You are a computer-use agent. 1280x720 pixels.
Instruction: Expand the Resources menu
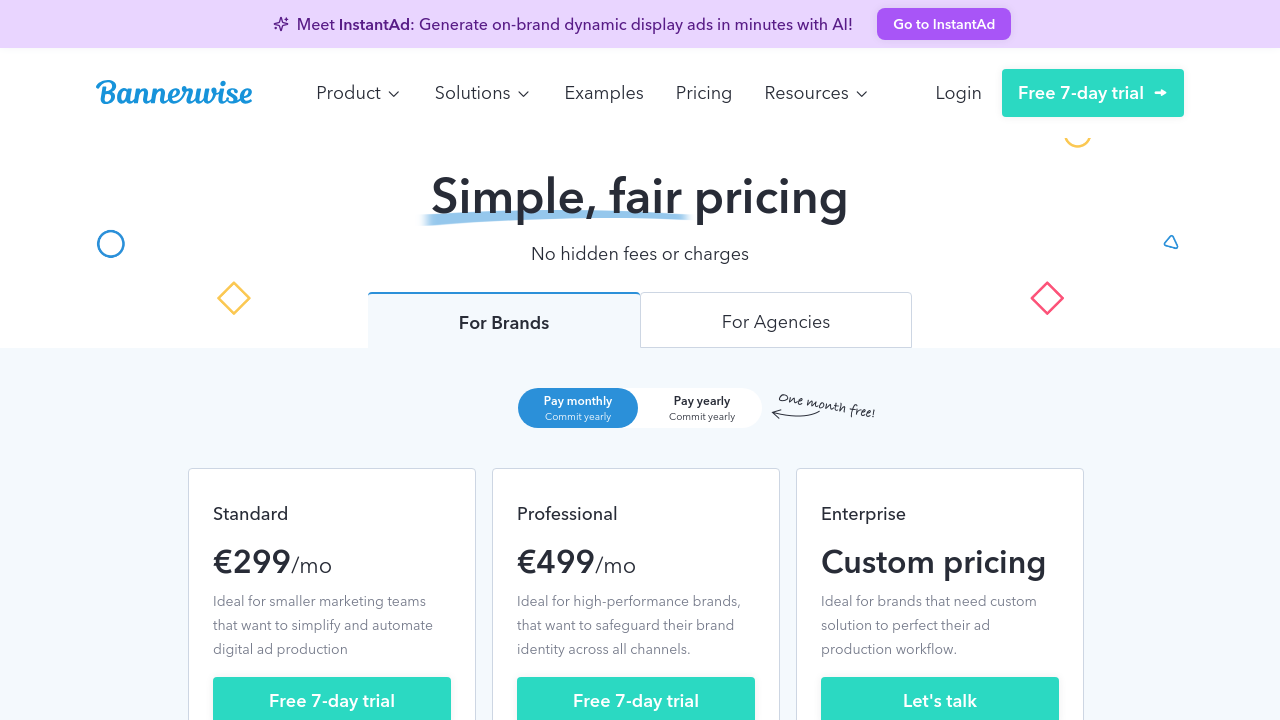point(816,93)
